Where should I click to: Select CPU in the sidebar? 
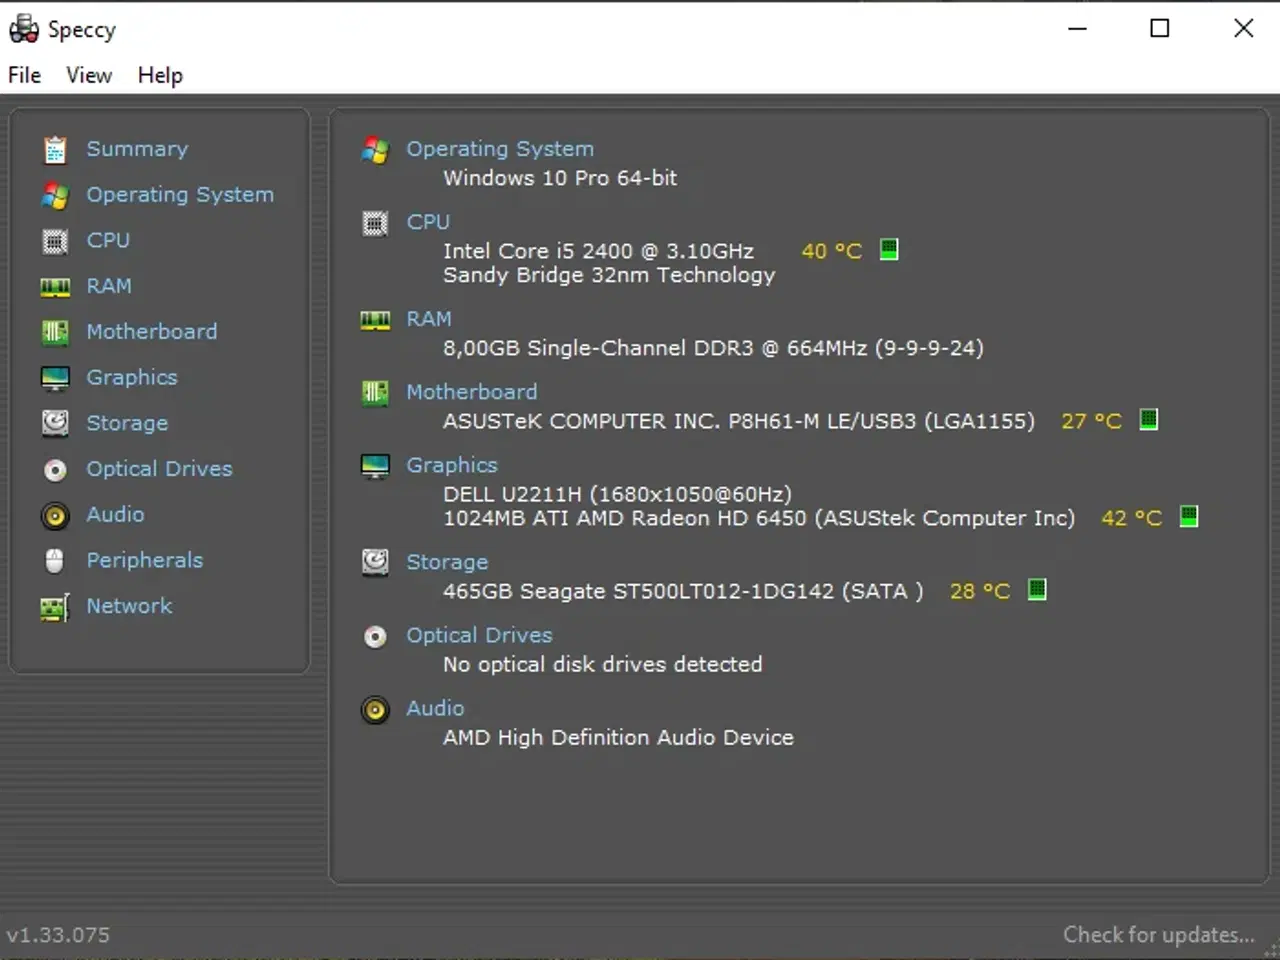[x=108, y=240]
